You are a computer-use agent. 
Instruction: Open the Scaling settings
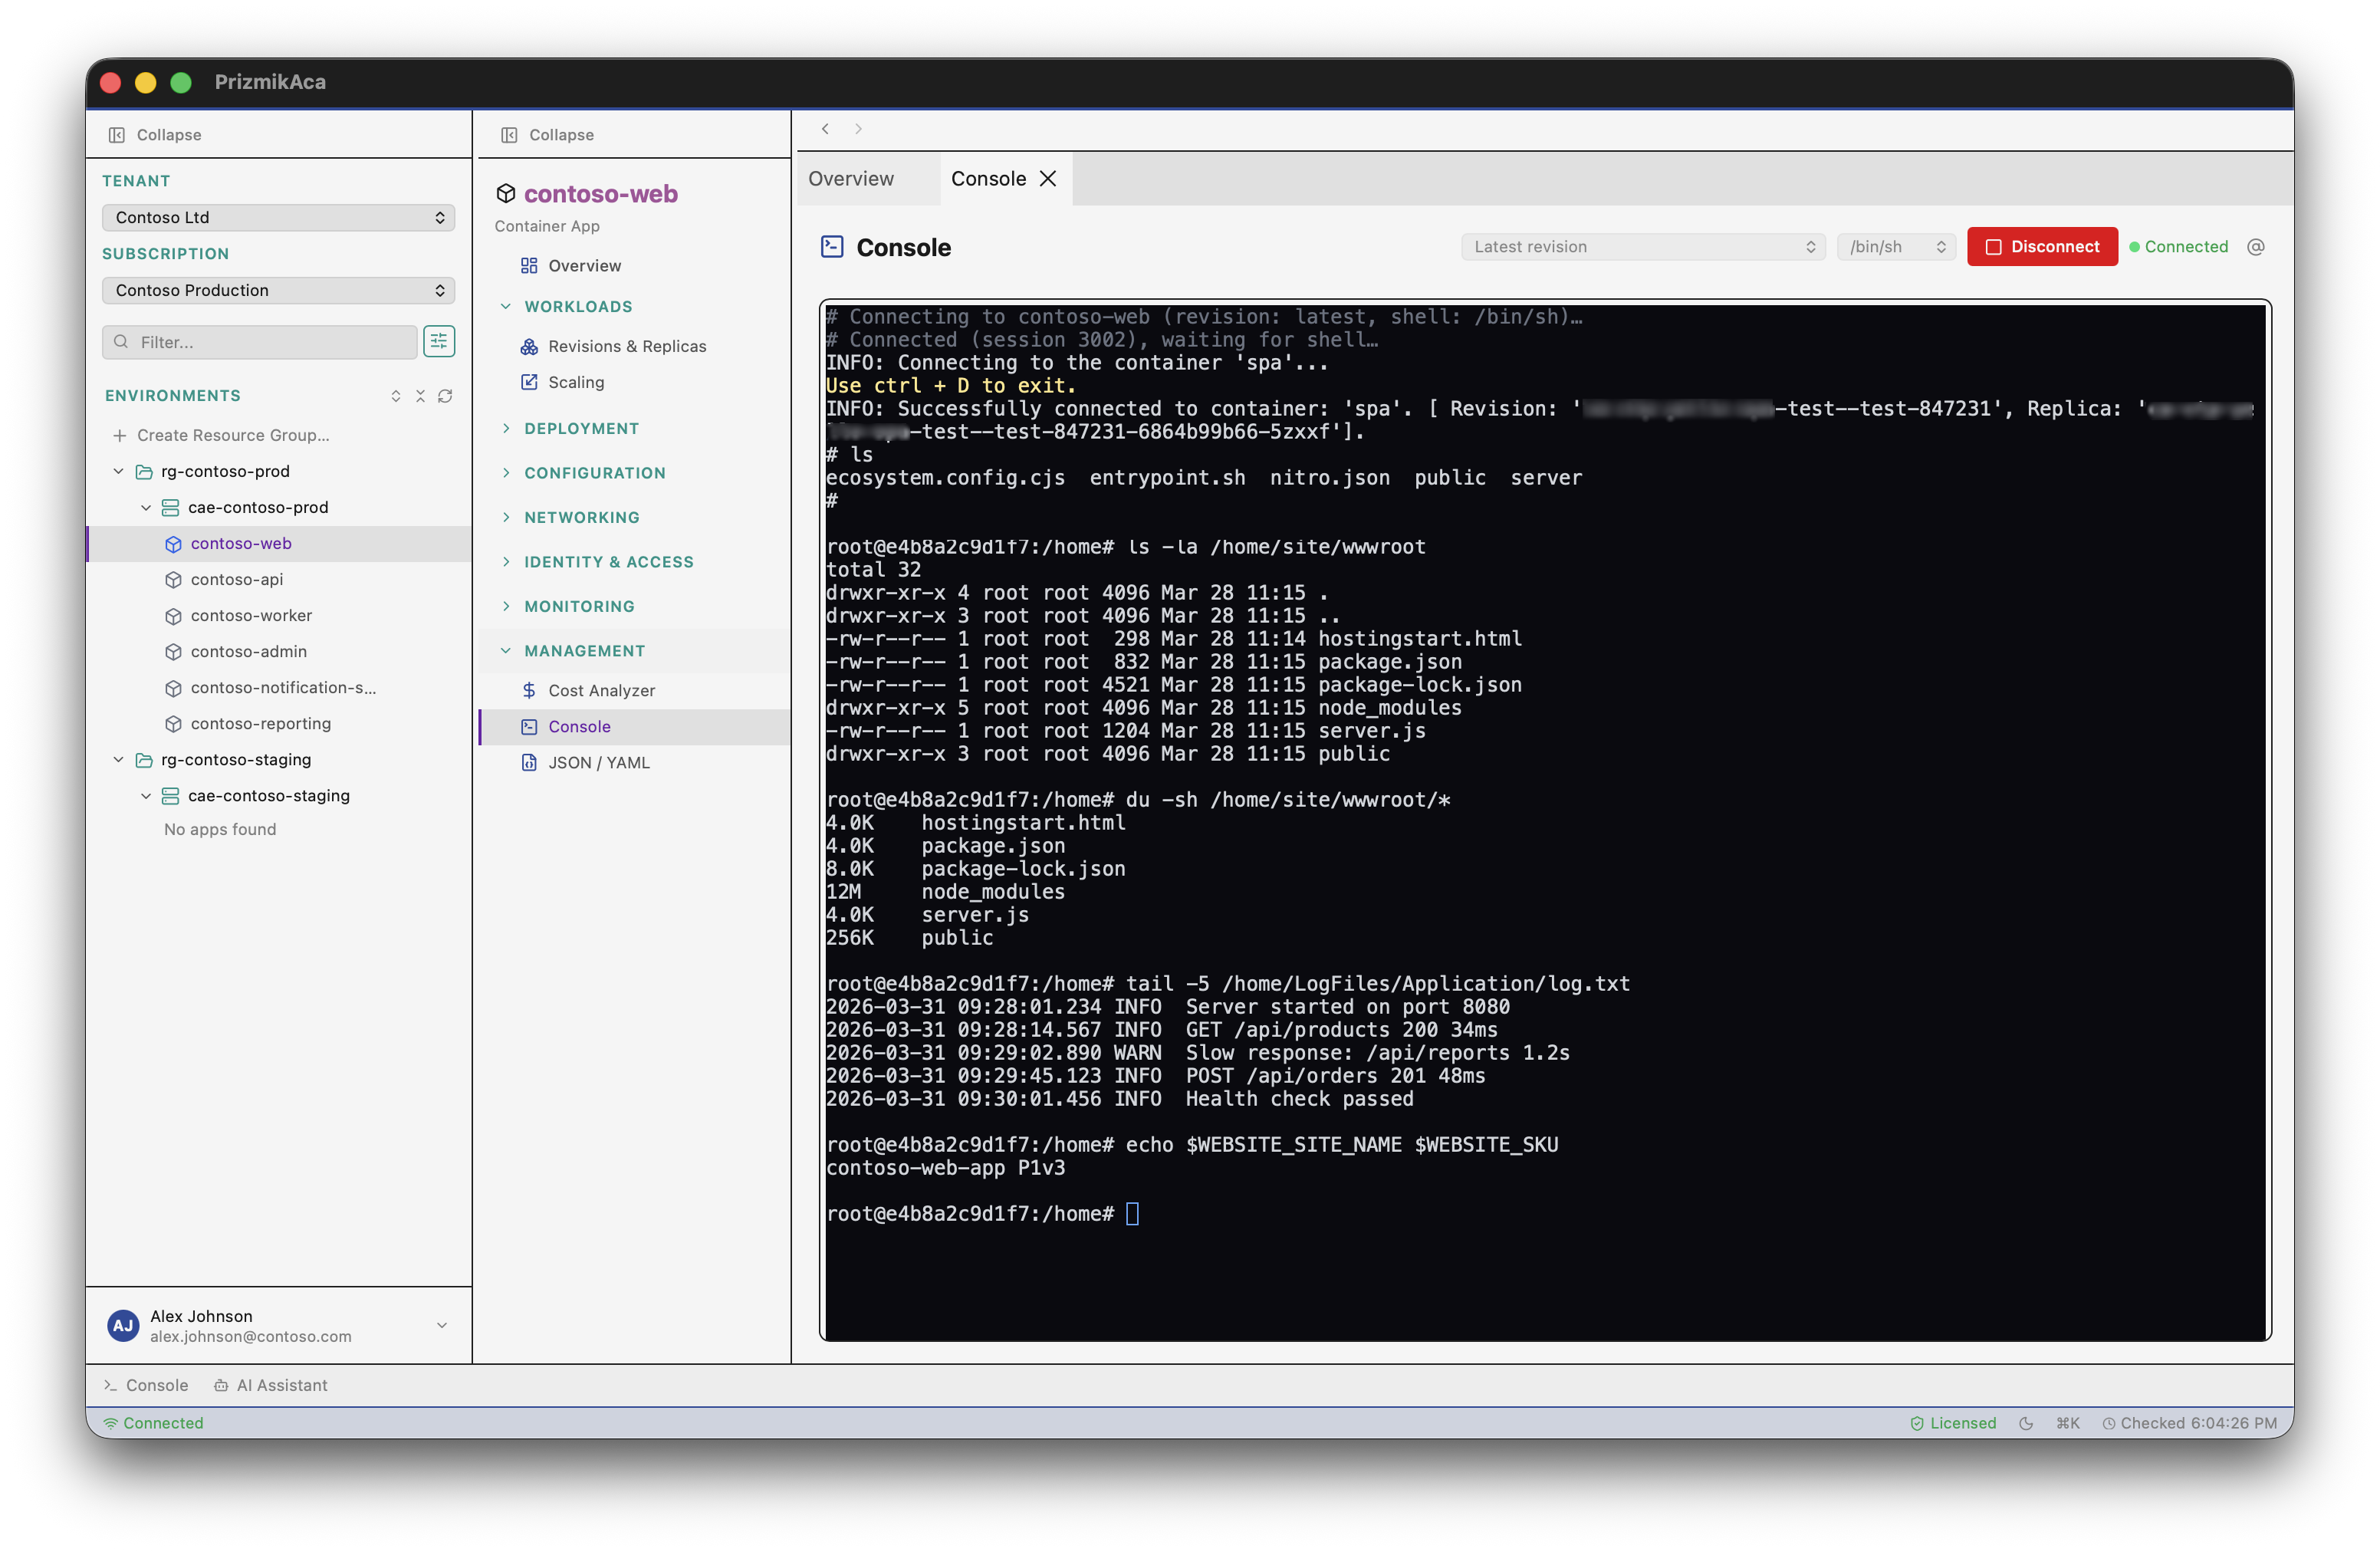pos(575,382)
